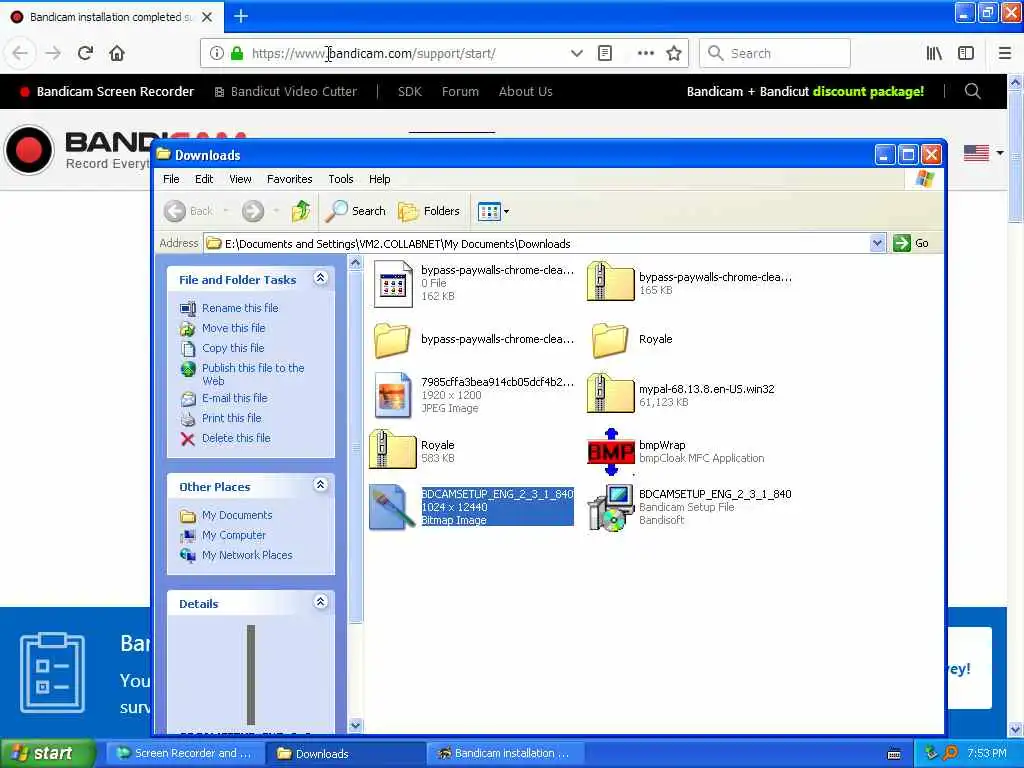Viewport: 1024px width, 768px height.
Task: Switch to Bandicam installation taskbar item
Action: (x=503, y=753)
